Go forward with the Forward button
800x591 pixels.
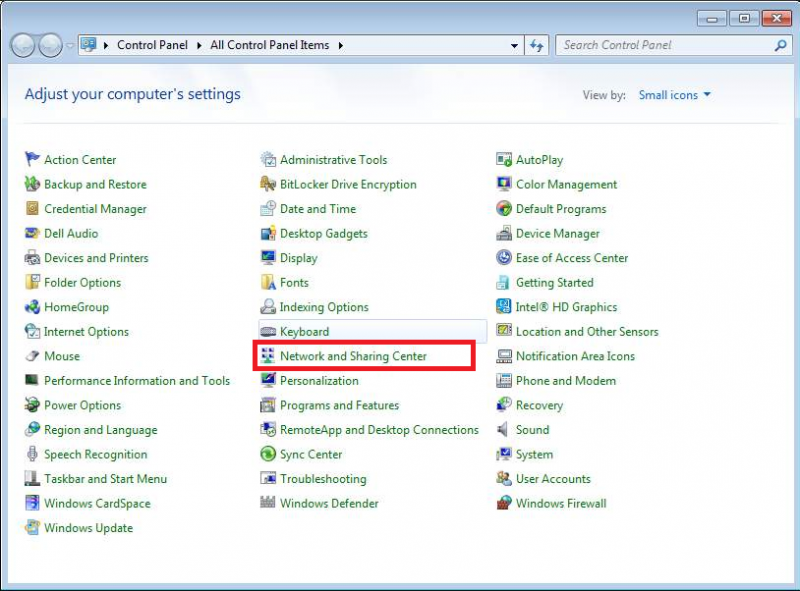click(x=50, y=45)
